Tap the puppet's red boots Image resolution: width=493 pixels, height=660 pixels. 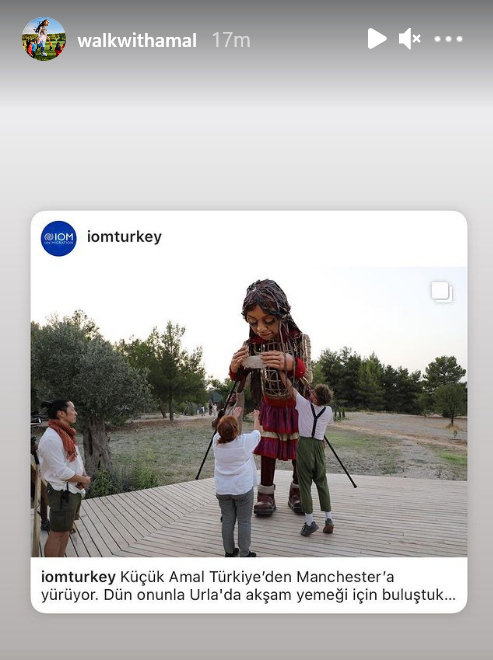coord(278,499)
